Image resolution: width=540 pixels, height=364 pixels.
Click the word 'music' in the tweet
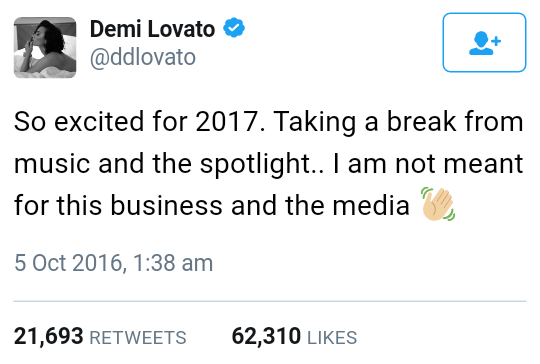click(x=52, y=164)
